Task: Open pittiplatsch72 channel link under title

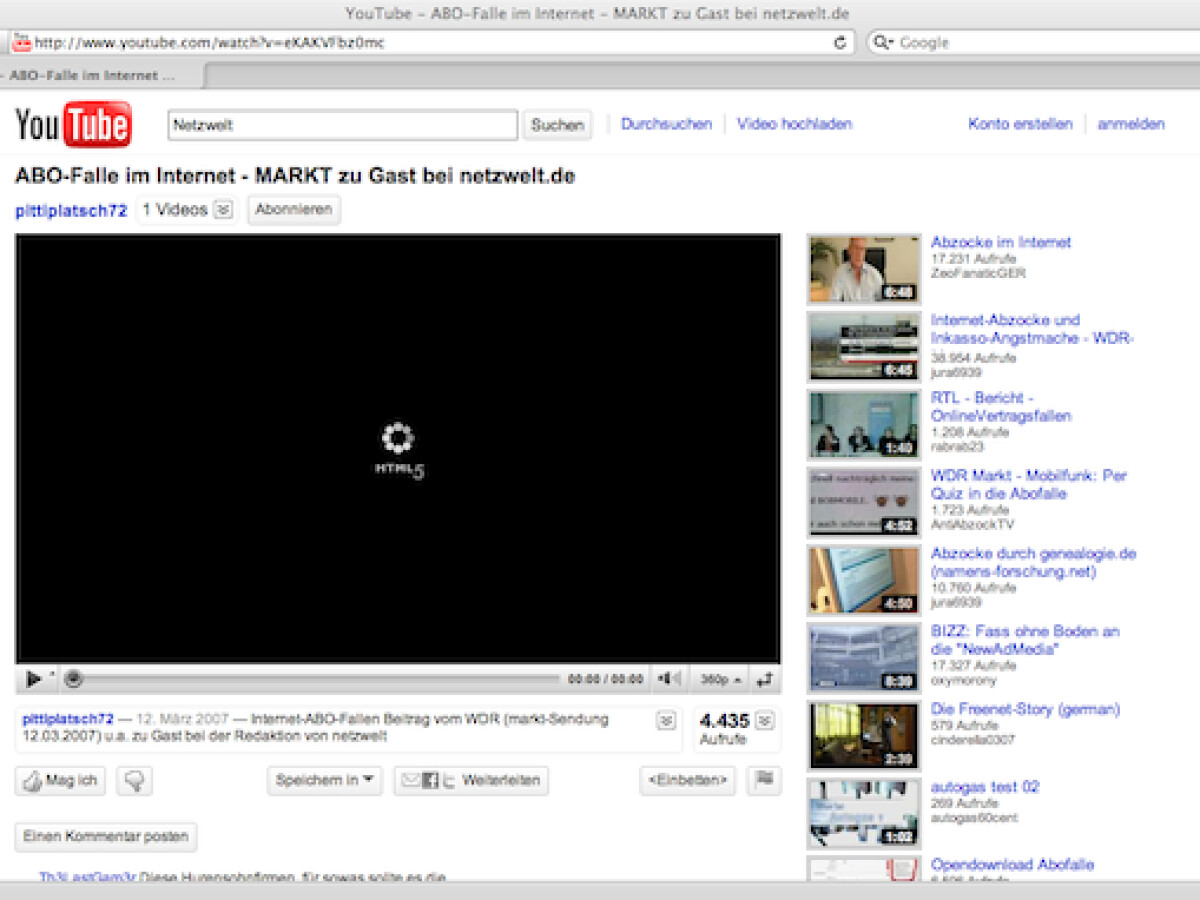Action: (x=71, y=211)
